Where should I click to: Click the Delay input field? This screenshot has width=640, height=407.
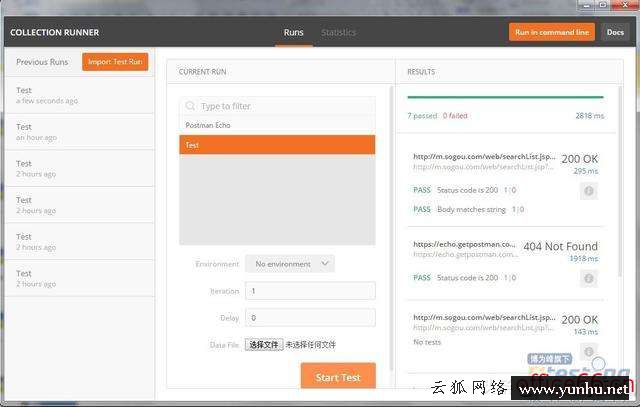pyautogui.click(x=310, y=318)
